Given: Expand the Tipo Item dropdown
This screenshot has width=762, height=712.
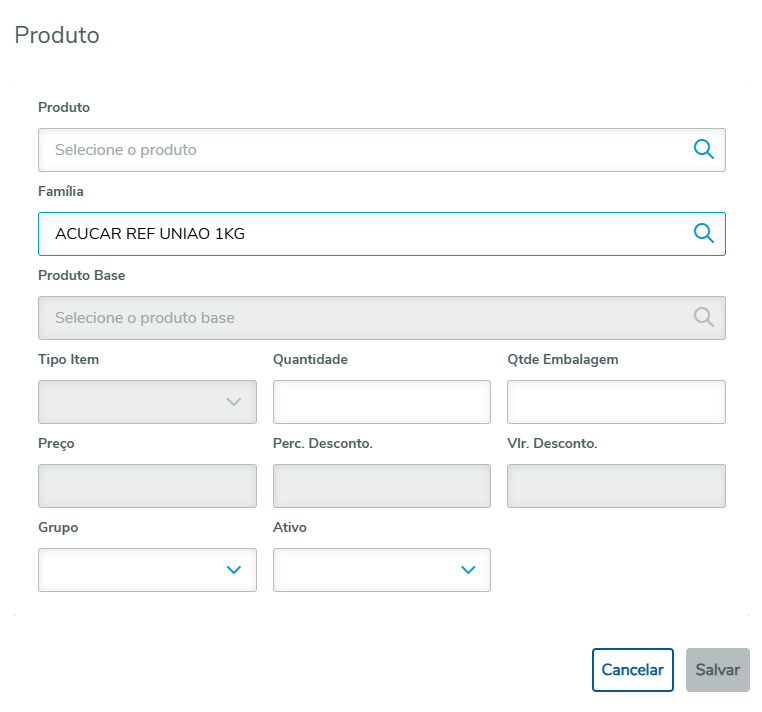Looking at the screenshot, I should coord(147,402).
